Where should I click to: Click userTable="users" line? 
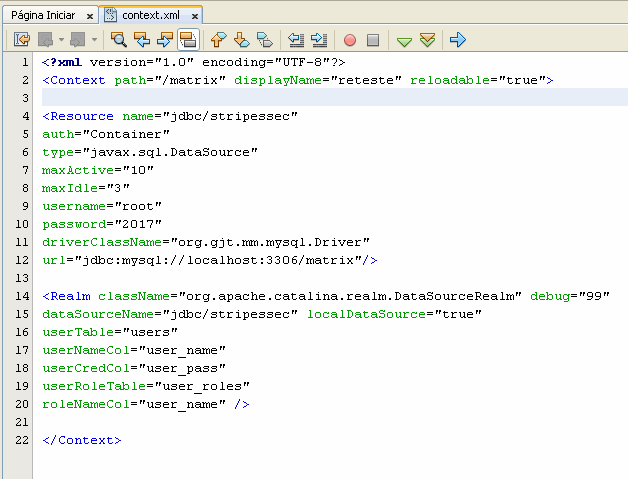pyautogui.click(x=110, y=332)
